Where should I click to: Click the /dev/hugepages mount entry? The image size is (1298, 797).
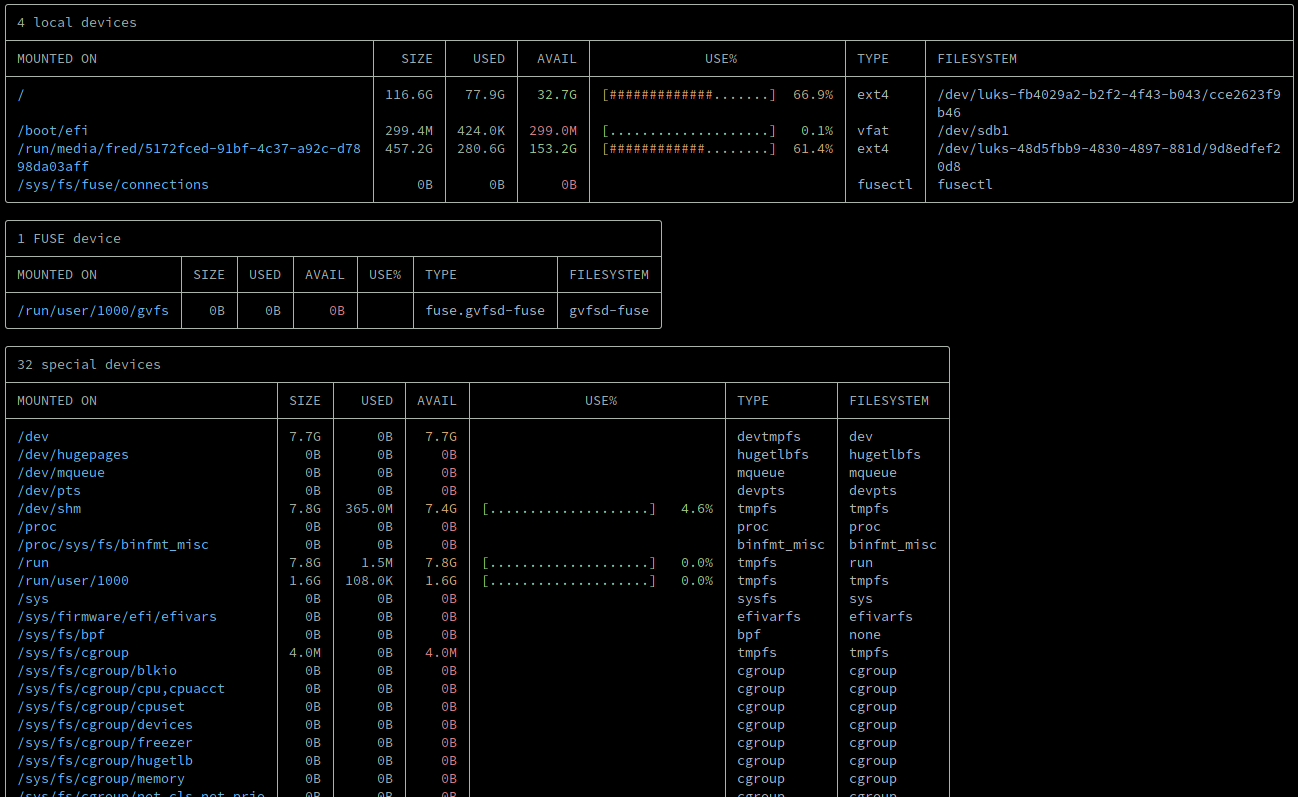click(73, 454)
